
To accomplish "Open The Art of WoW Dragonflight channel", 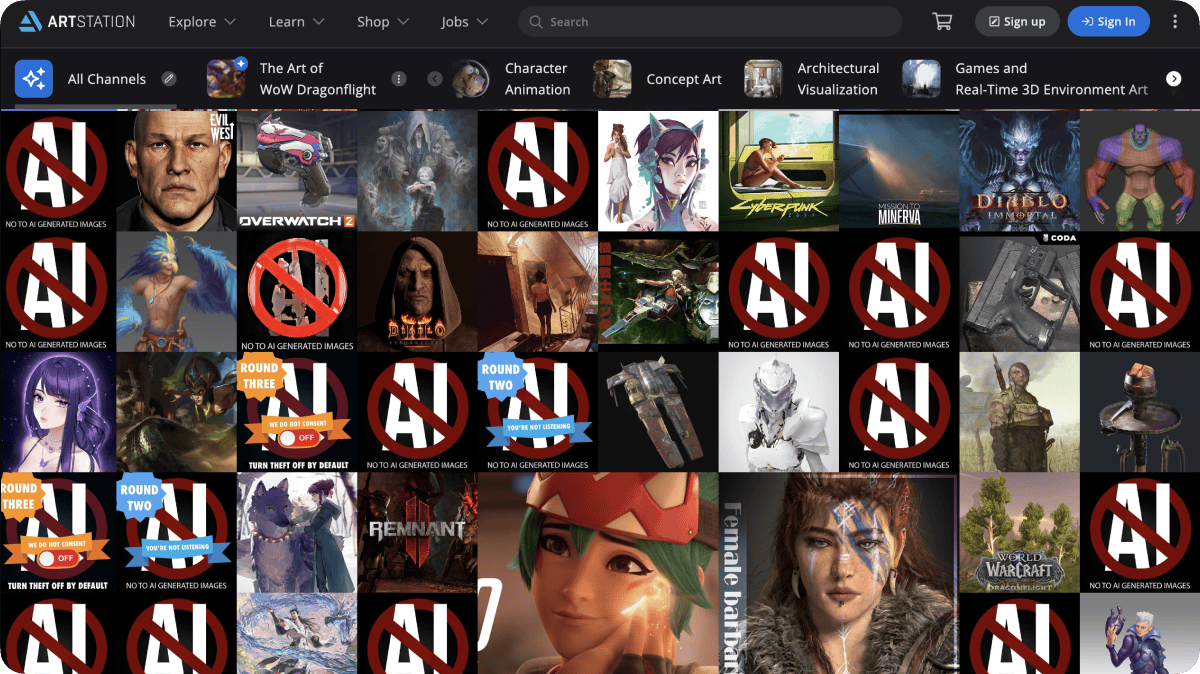I will point(307,78).
